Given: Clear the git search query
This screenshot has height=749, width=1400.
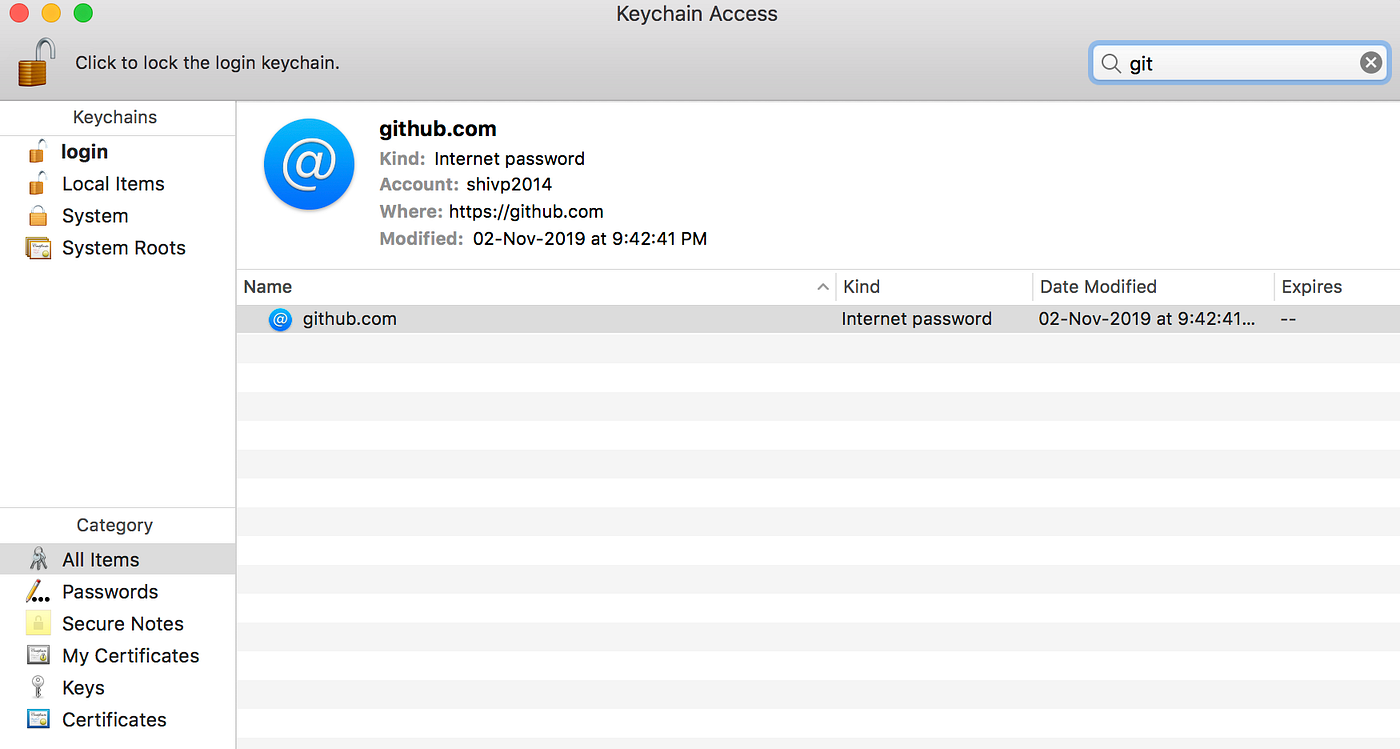Looking at the screenshot, I should 1370,62.
